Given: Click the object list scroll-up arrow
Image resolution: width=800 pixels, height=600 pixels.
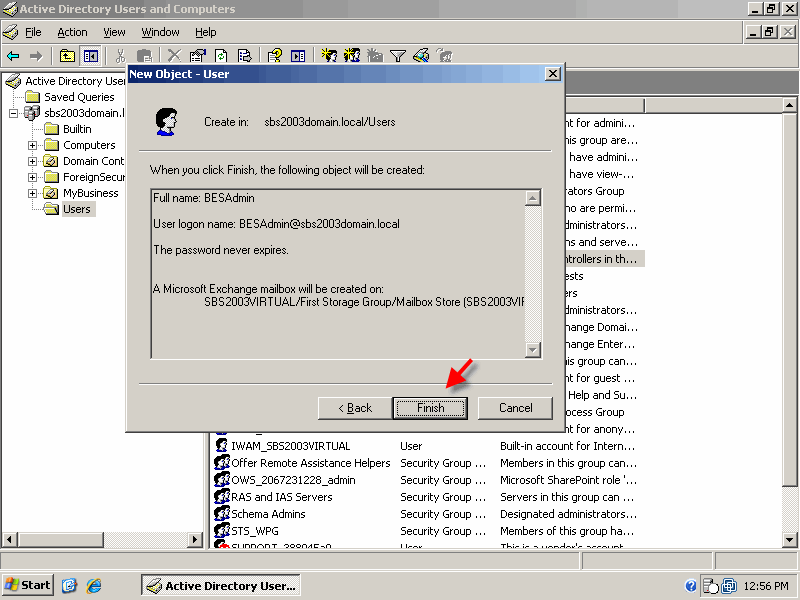Looking at the screenshot, I should [789, 106].
